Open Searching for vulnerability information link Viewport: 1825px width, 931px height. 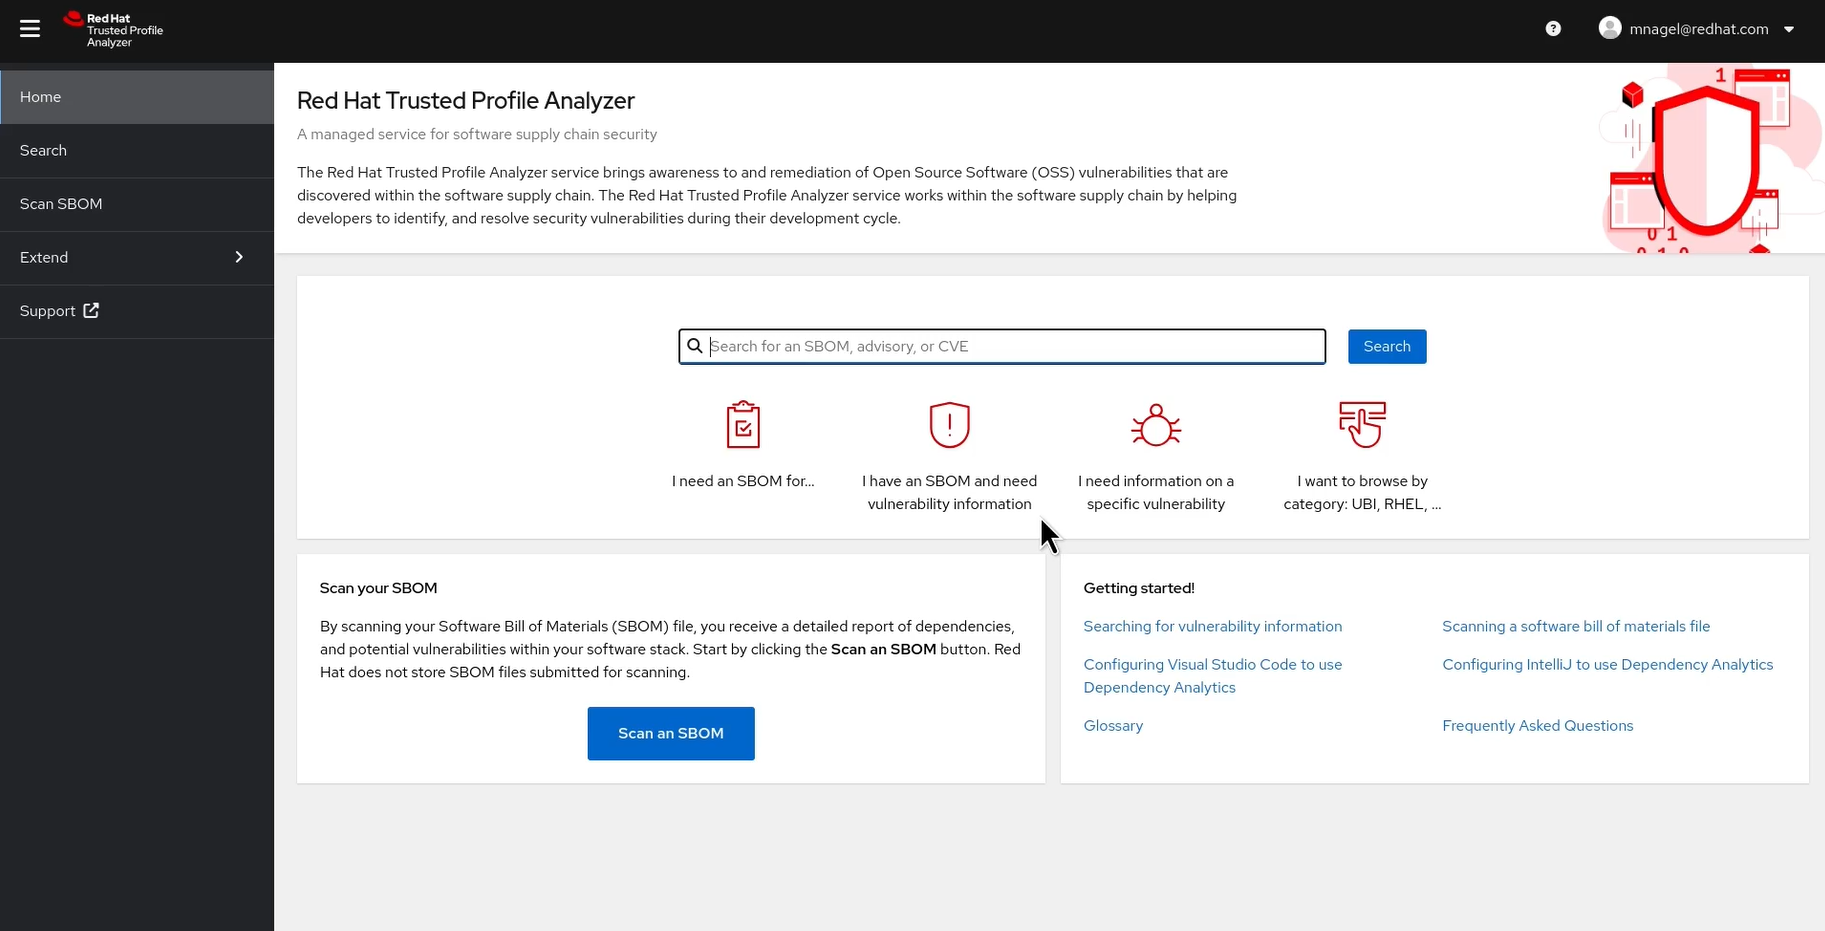1213,627
